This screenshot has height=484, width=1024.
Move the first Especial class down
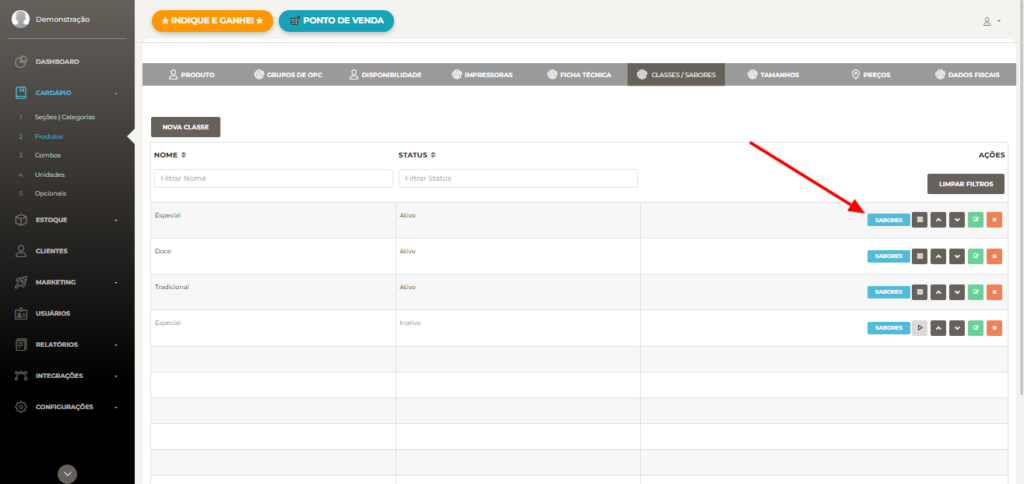point(957,220)
